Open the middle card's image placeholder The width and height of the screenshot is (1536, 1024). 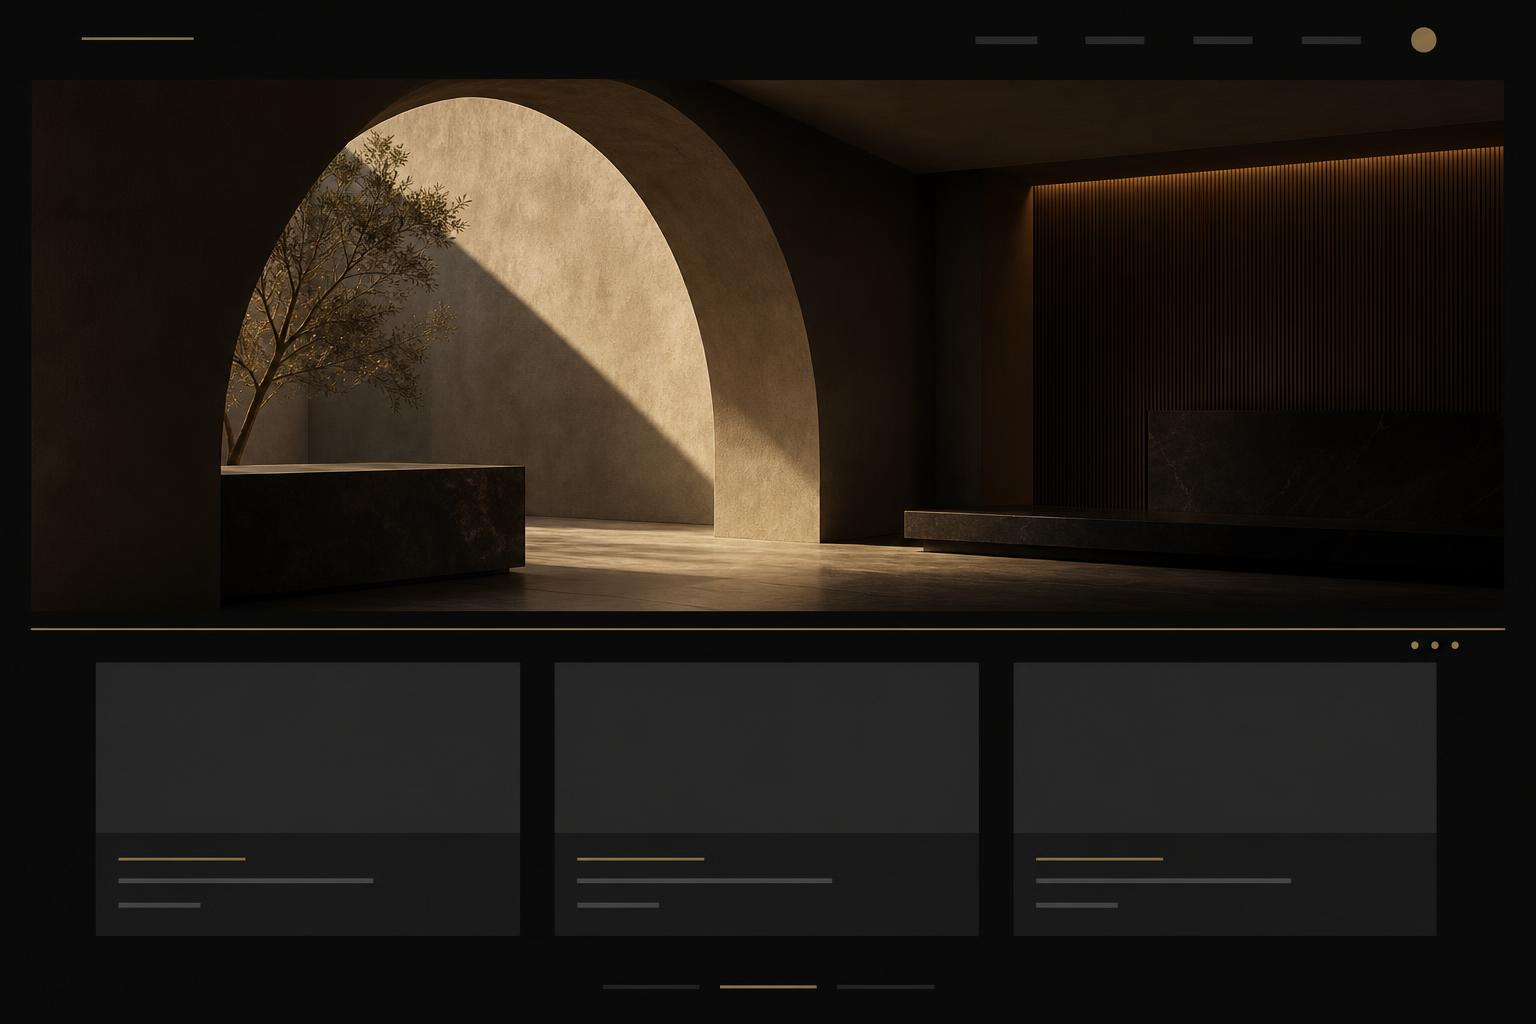point(767,747)
